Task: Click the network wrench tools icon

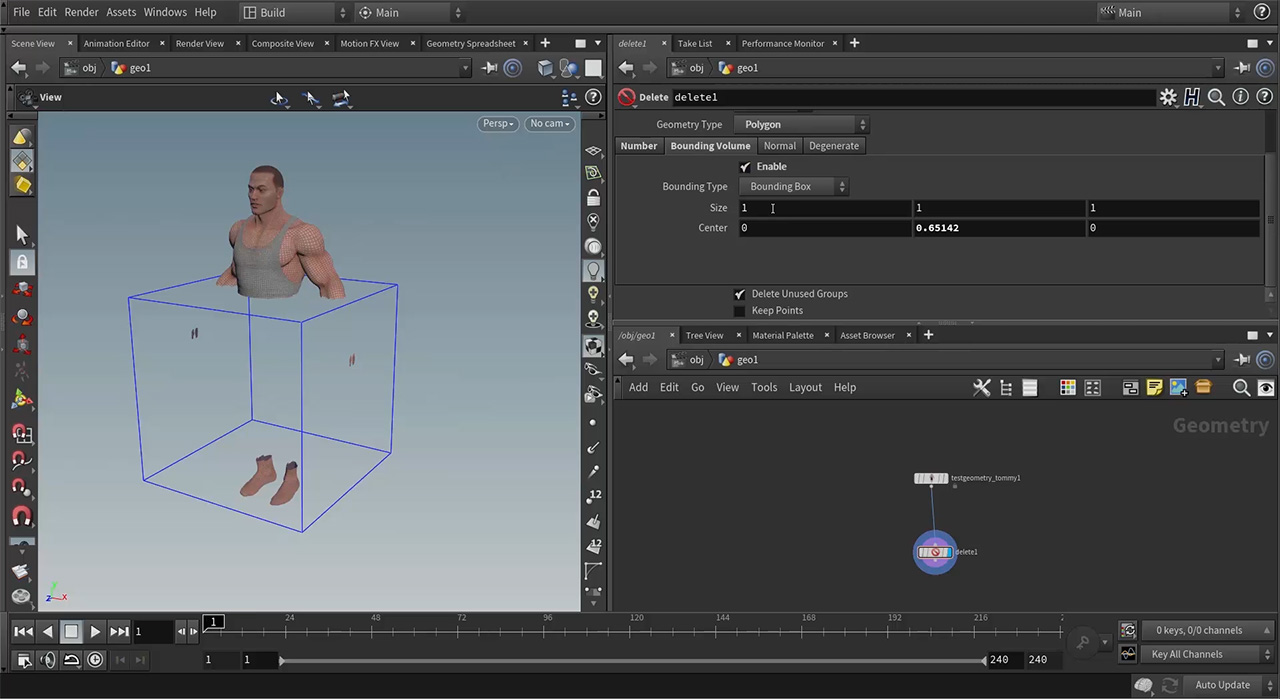Action: click(981, 388)
